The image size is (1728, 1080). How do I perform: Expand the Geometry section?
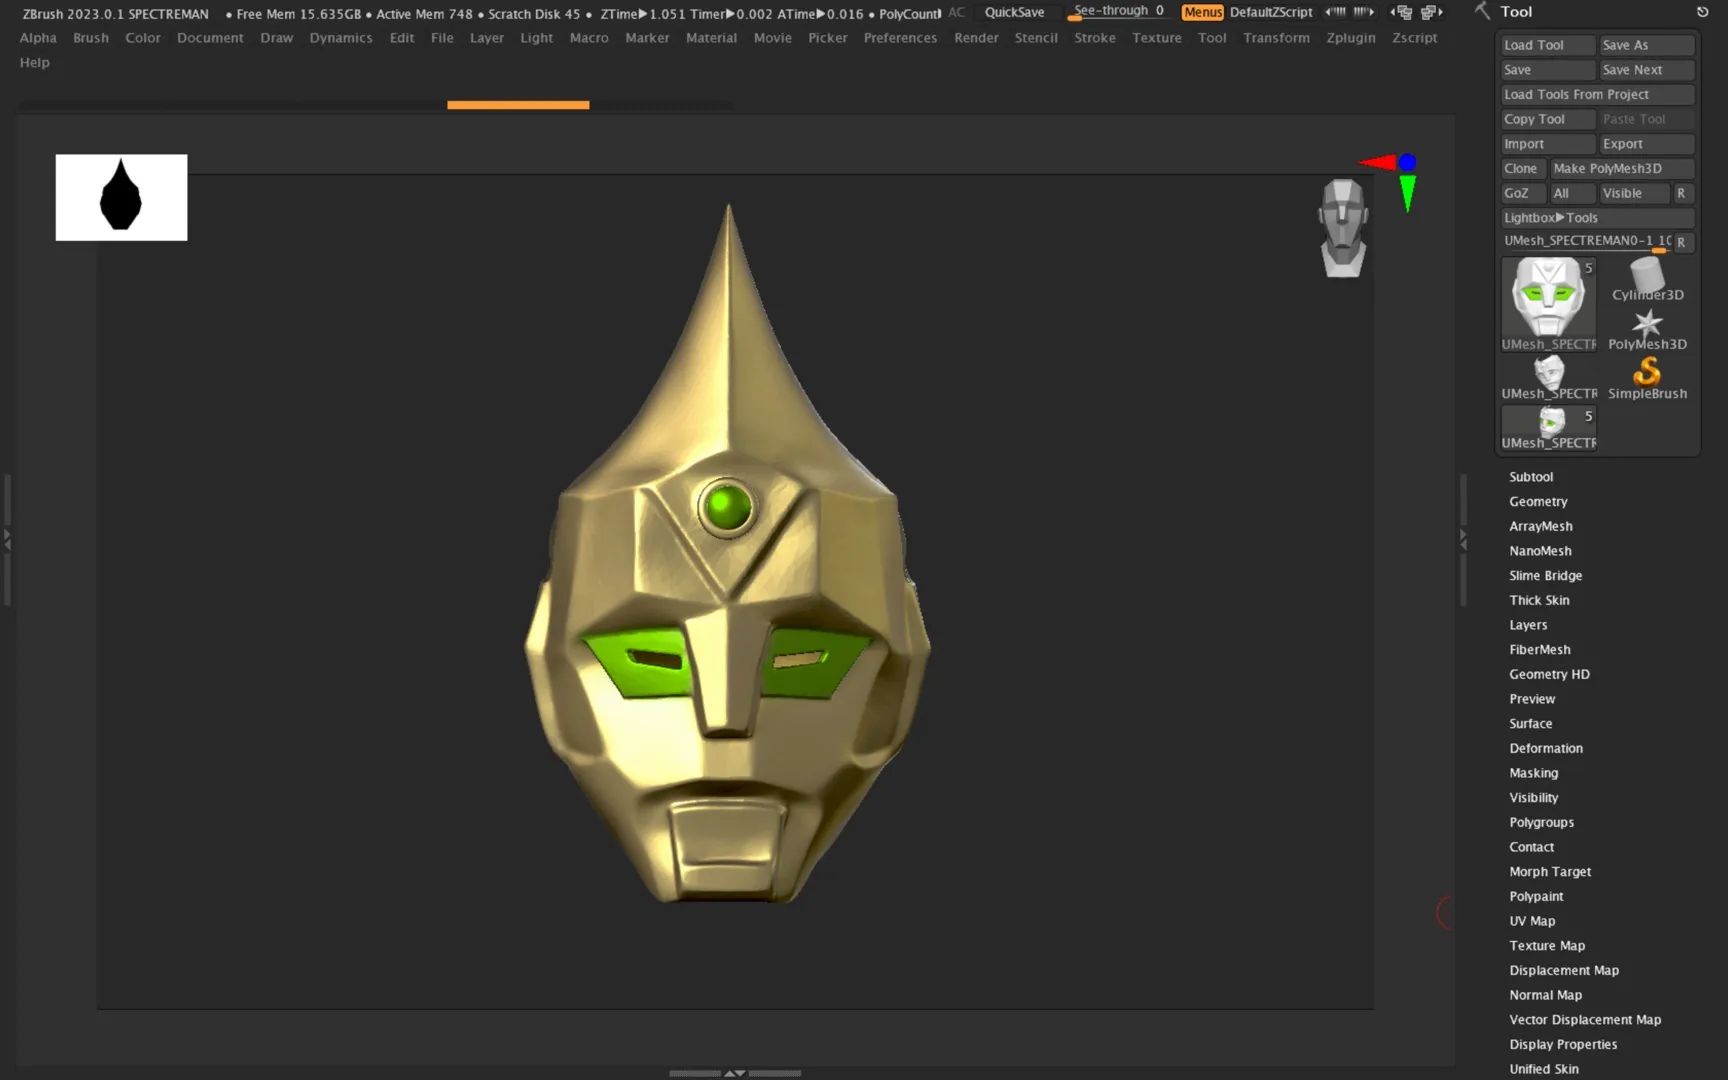tap(1538, 501)
